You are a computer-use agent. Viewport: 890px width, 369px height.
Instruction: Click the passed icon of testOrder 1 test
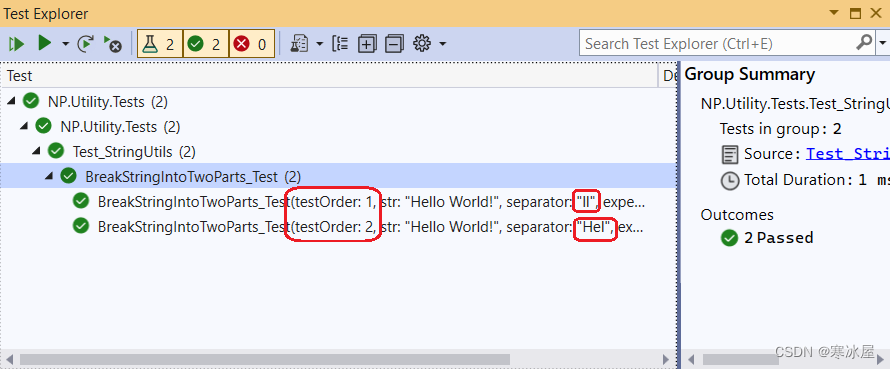coord(81,201)
